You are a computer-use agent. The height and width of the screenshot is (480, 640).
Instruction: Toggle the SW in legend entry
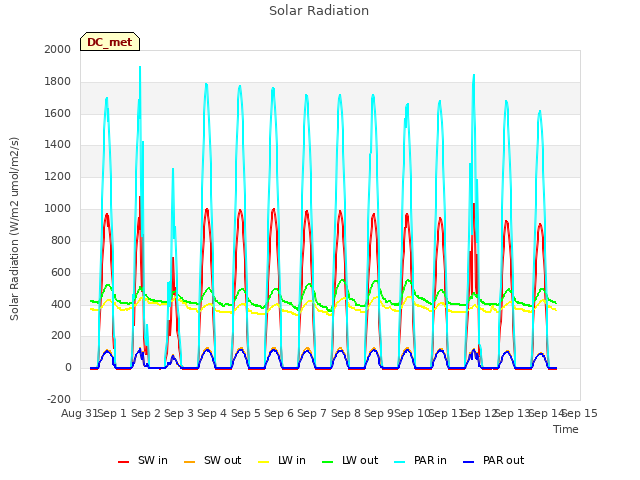143,460
